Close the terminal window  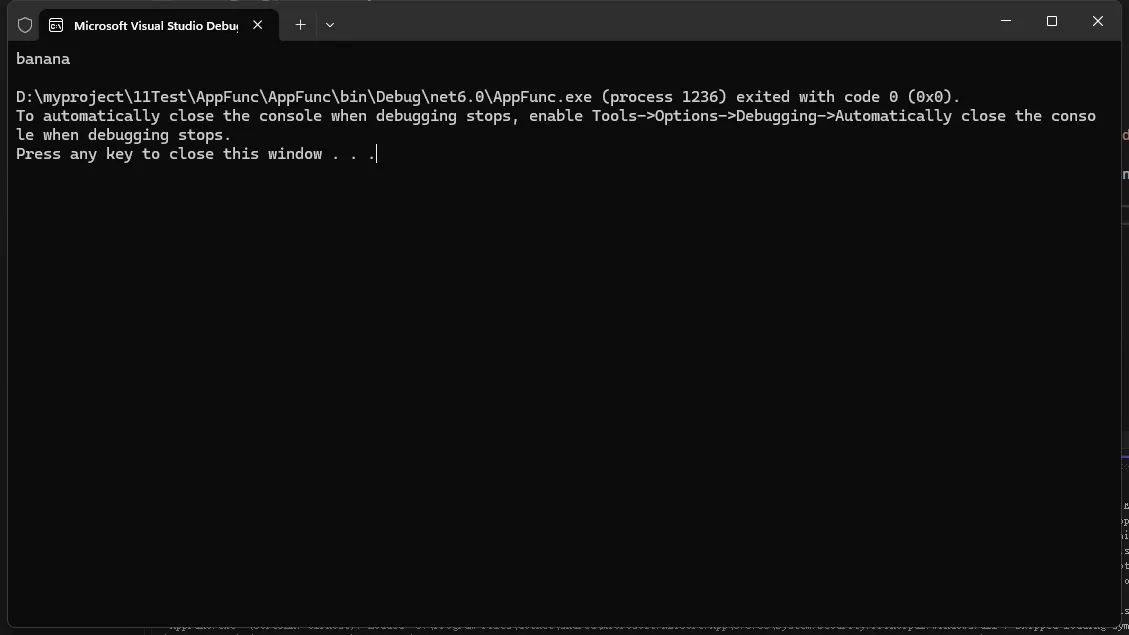tap(1097, 21)
